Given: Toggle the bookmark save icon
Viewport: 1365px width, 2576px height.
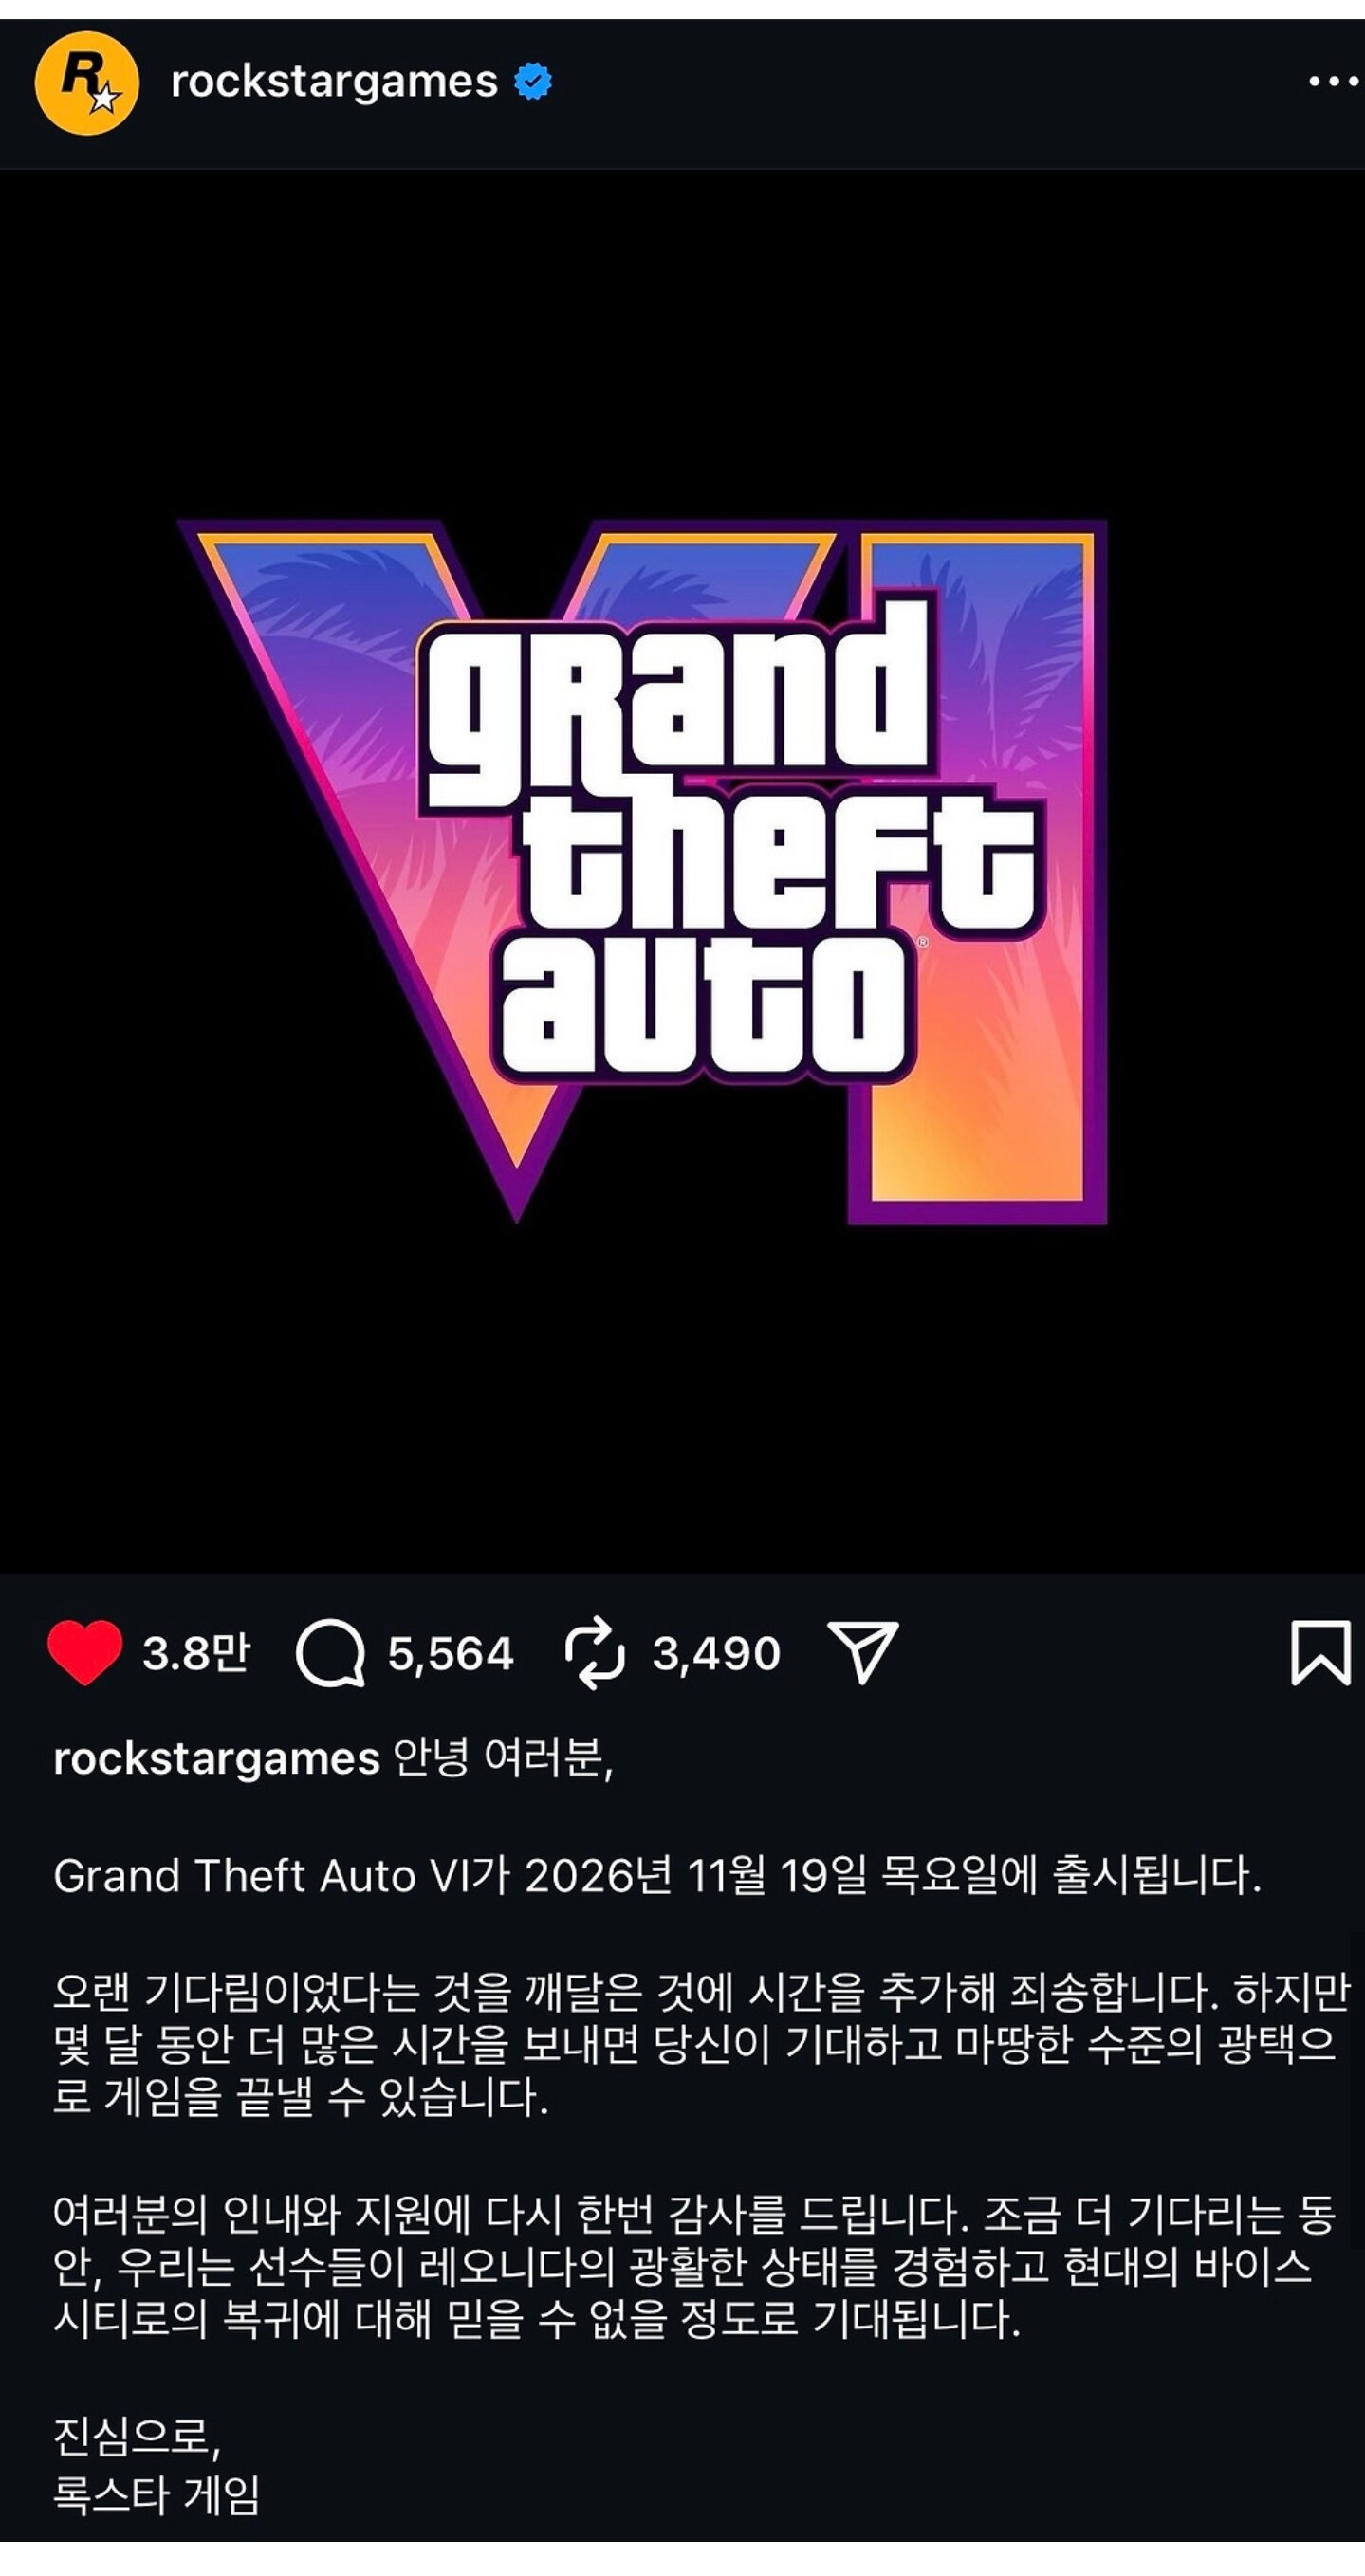Looking at the screenshot, I should click(1321, 1653).
